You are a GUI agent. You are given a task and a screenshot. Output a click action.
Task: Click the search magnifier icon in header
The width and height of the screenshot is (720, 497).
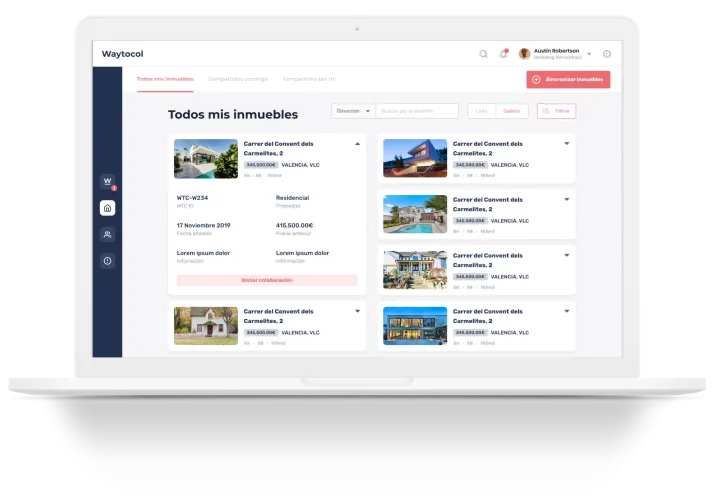484,54
